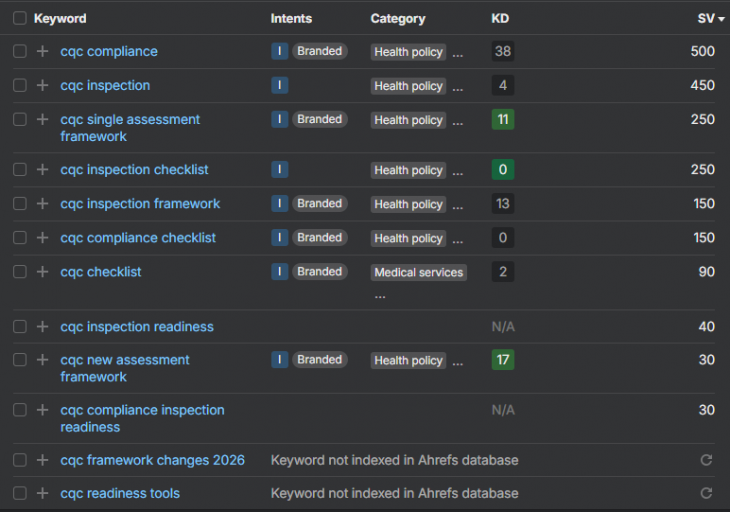Click informational intent badge for 'cqc compliance'
Viewport: 730px width, 512px height.
click(279, 51)
